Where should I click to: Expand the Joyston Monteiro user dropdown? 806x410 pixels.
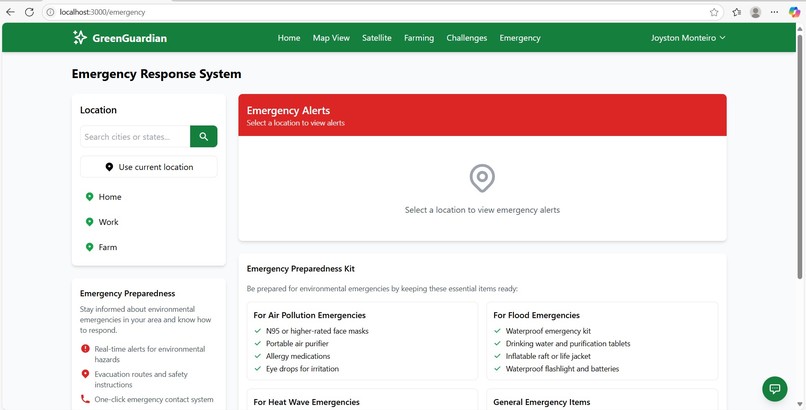point(688,38)
